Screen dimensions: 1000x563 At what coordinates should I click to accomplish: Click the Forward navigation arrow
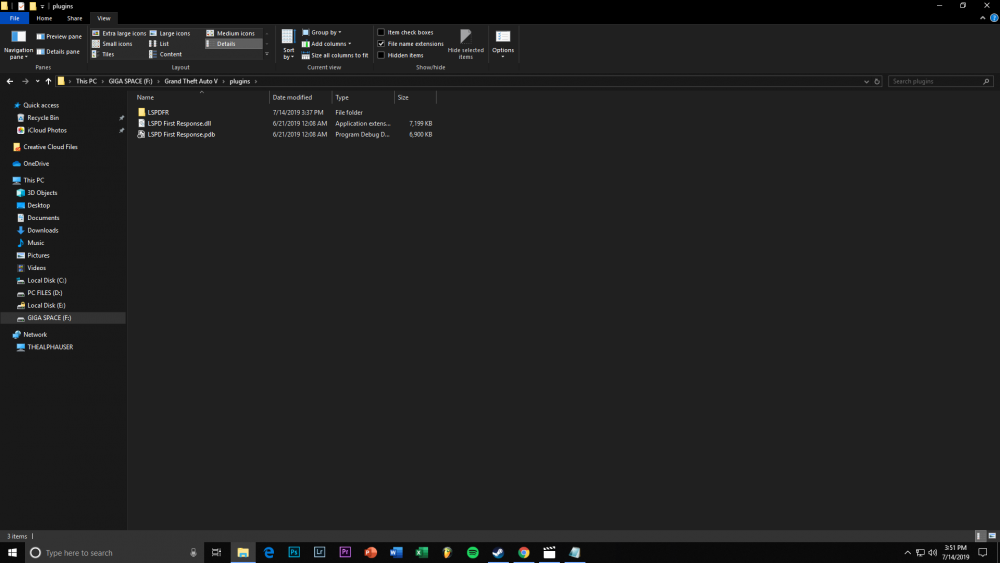pyautogui.click(x=26, y=82)
